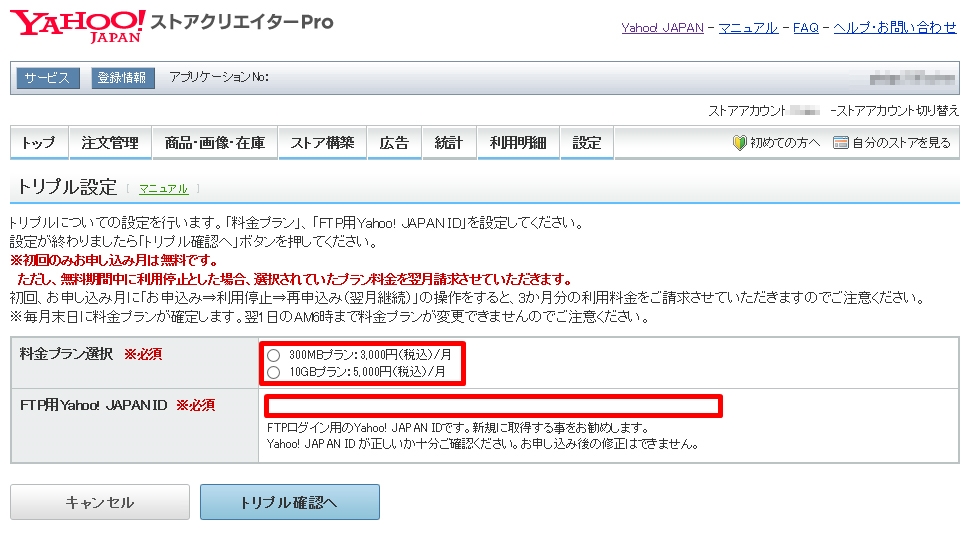Click the トリプル設定 heading
Viewport: 970px width, 544px height.
tap(67, 187)
